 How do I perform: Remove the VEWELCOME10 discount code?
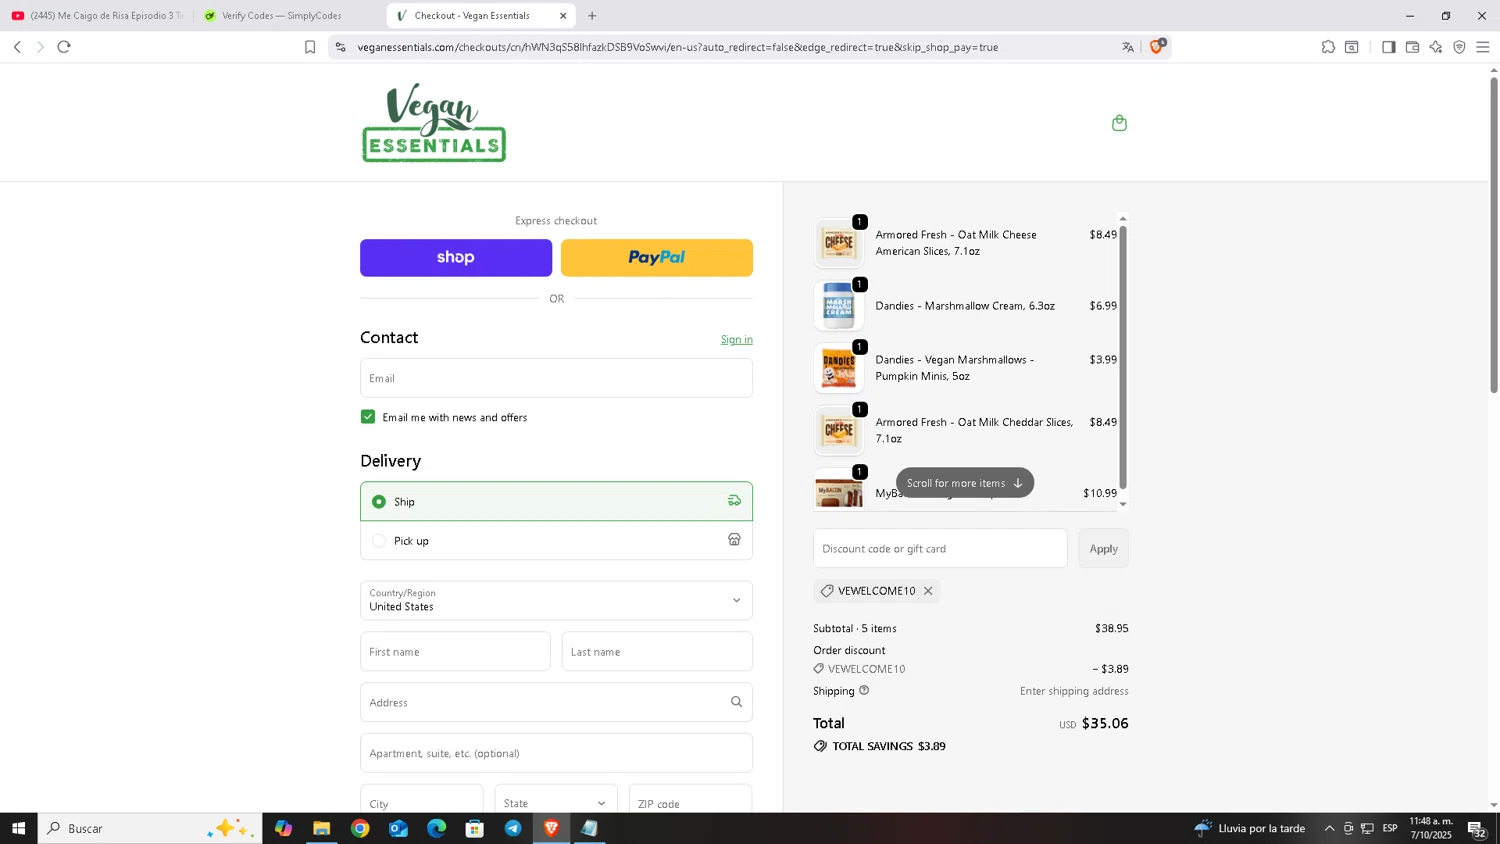pos(928,591)
